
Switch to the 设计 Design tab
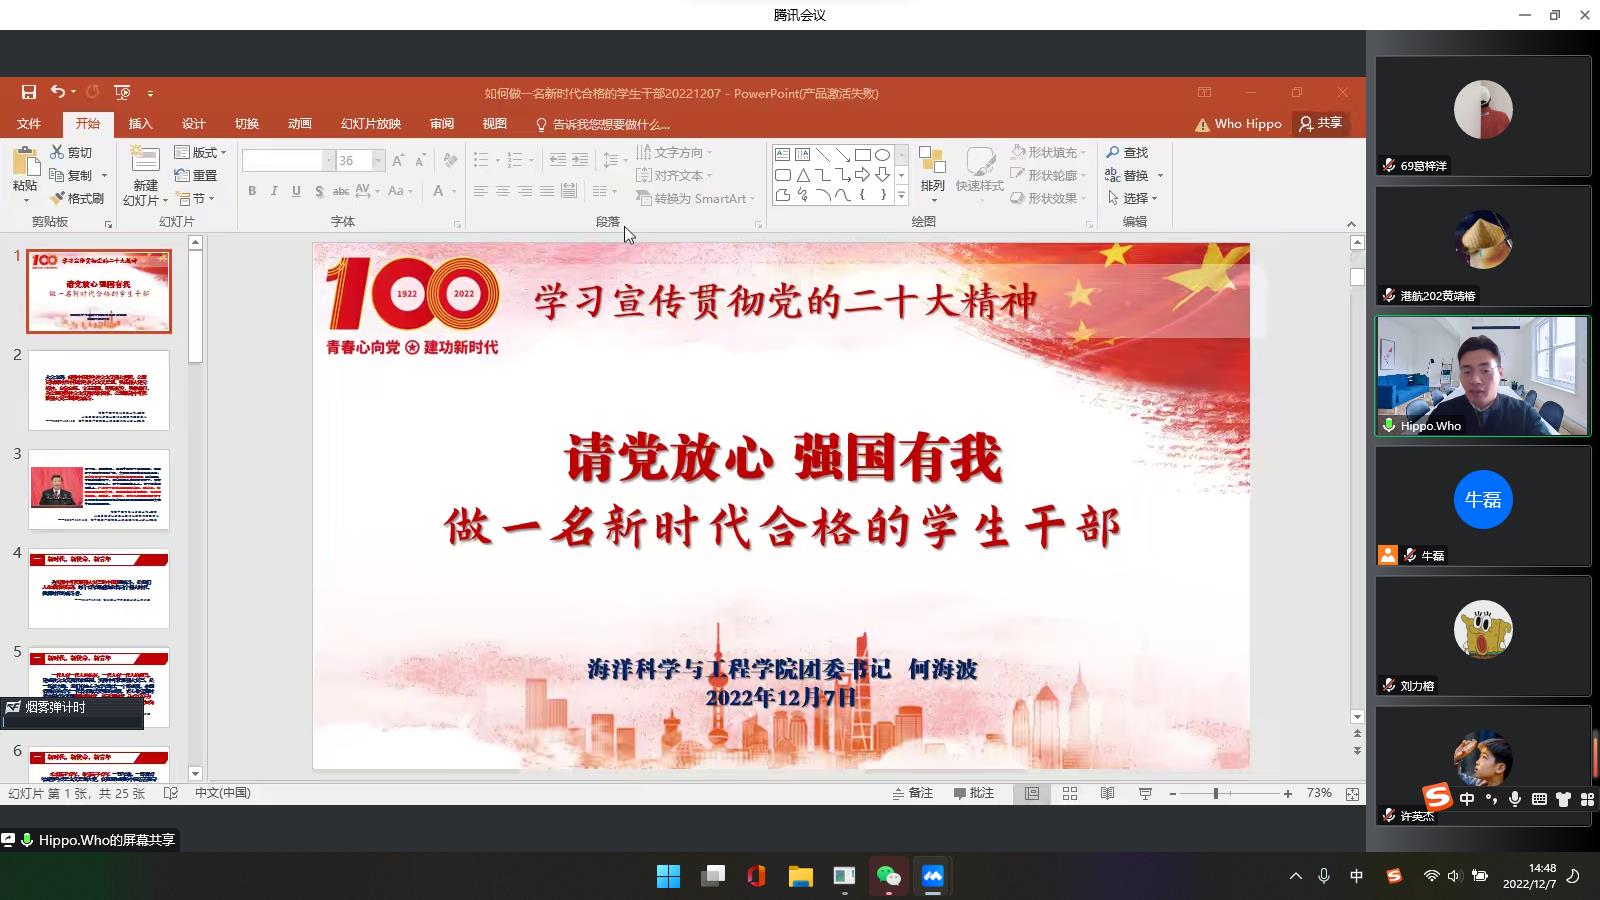coord(194,124)
